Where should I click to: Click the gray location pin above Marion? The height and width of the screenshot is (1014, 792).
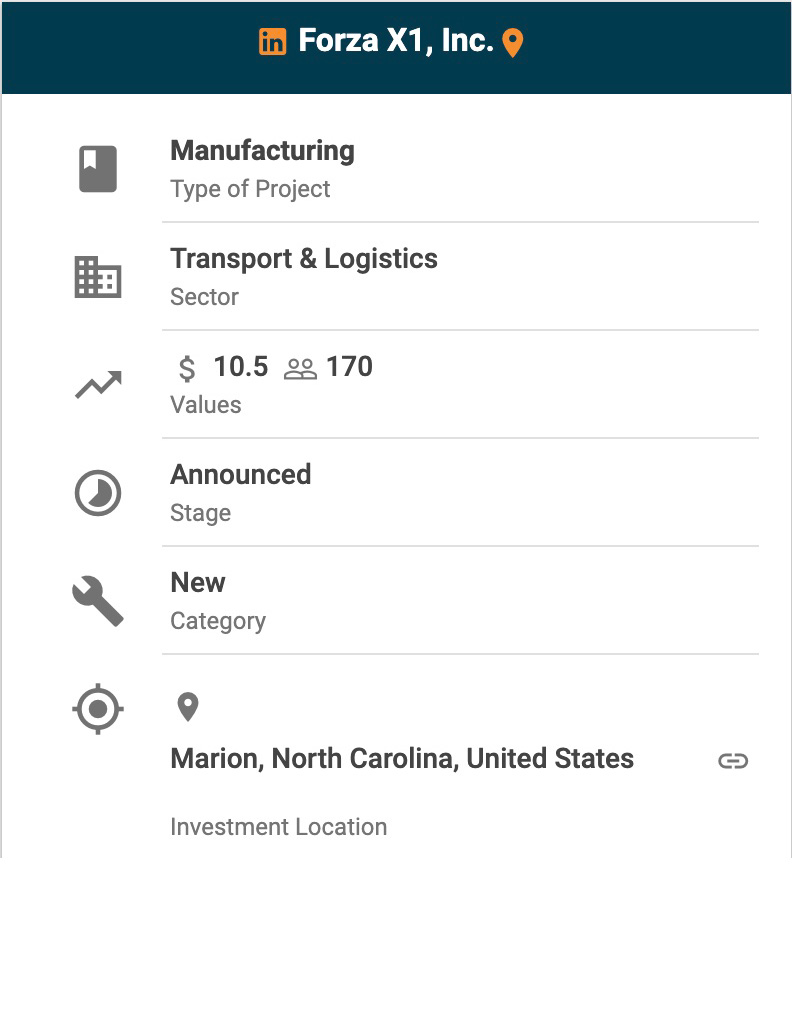coord(188,707)
